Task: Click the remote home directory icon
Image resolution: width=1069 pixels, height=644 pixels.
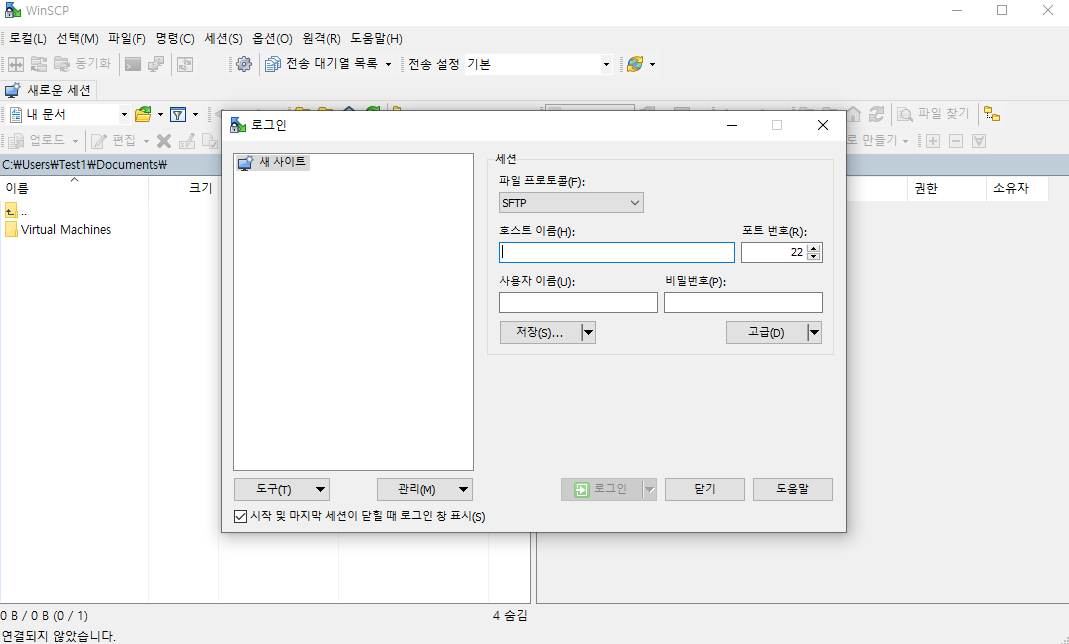Action: [853, 114]
